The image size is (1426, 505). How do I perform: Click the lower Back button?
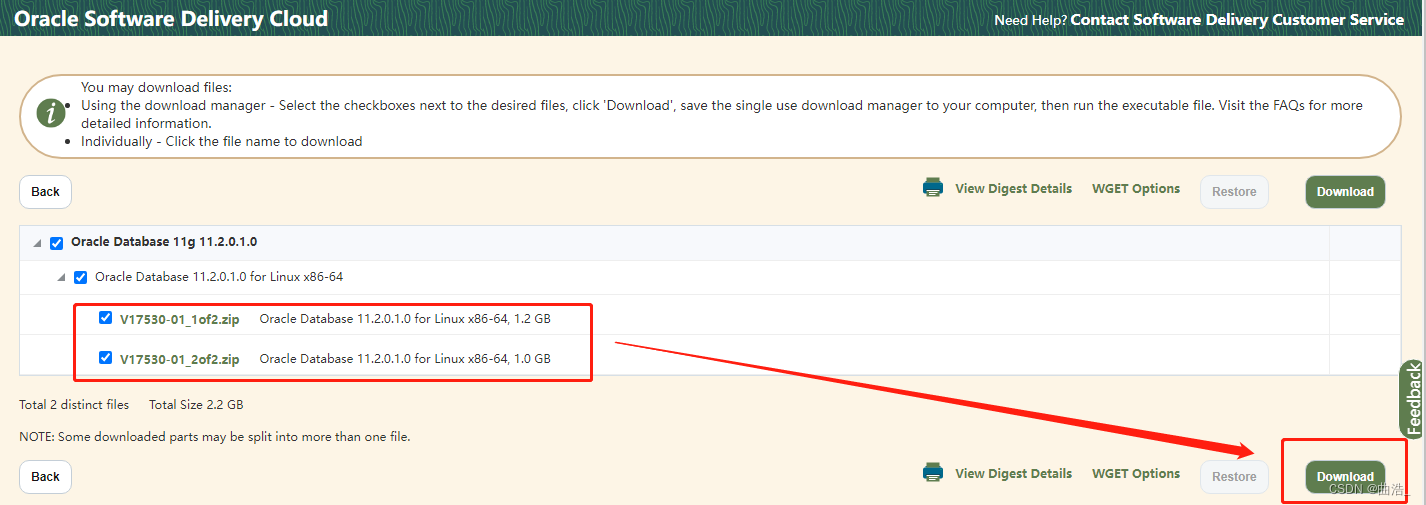pyautogui.click(x=45, y=477)
